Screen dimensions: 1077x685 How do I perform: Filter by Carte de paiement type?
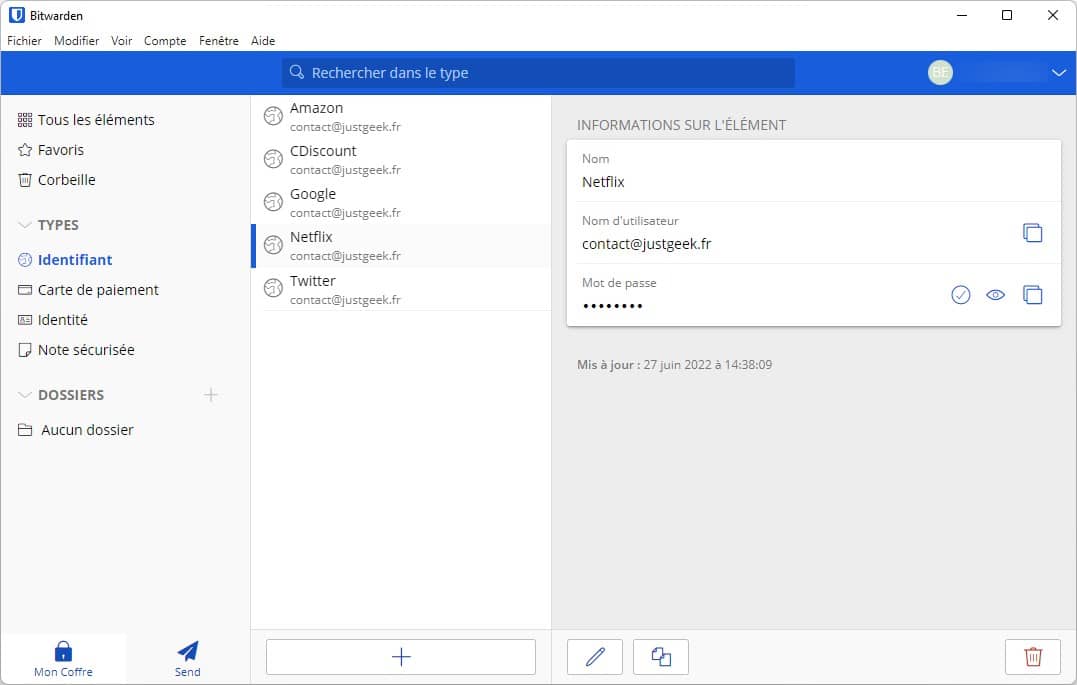88,290
